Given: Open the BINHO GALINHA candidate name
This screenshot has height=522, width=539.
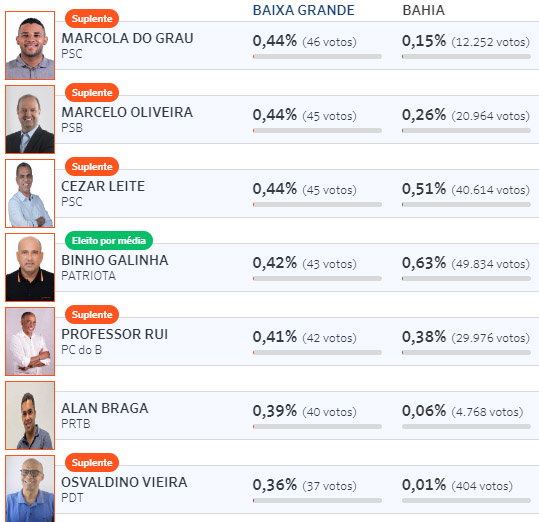Looking at the screenshot, I should [115, 260].
